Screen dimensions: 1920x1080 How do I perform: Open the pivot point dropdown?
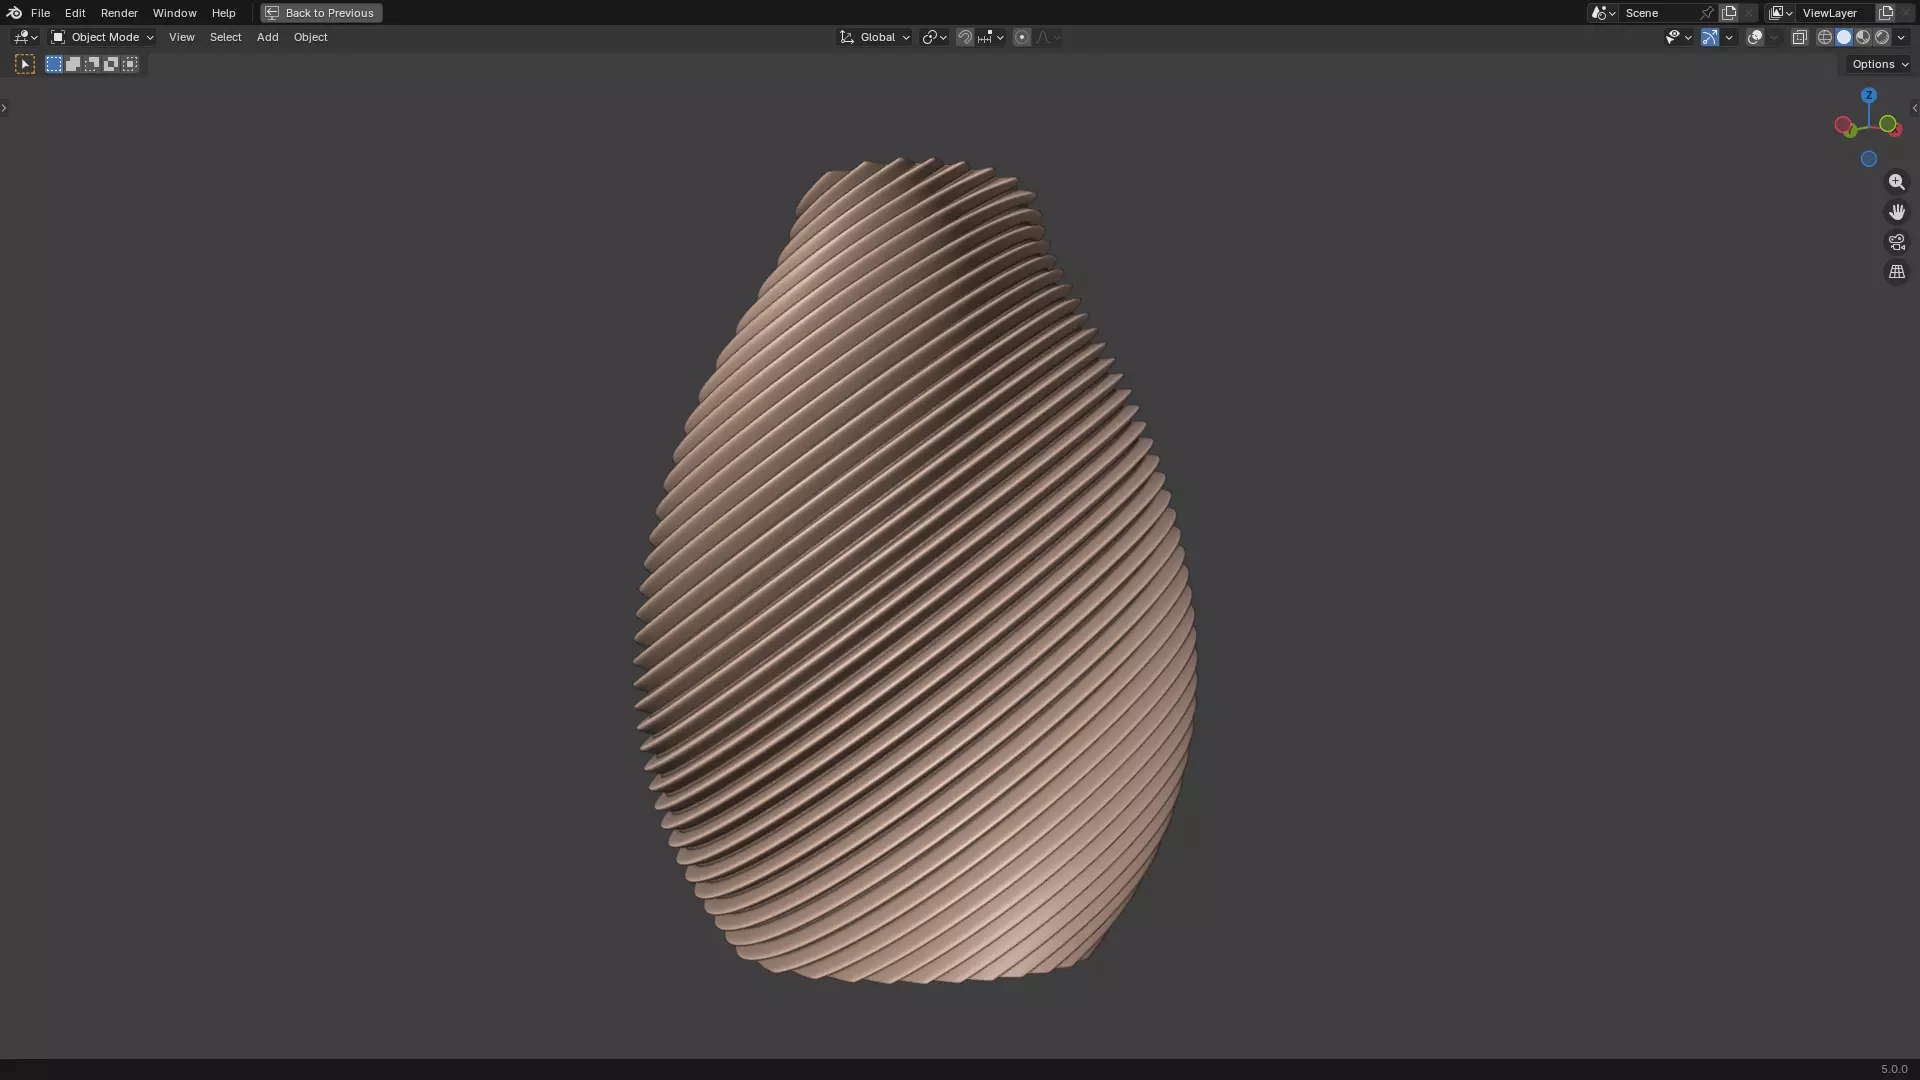pyautogui.click(x=934, y=37)
